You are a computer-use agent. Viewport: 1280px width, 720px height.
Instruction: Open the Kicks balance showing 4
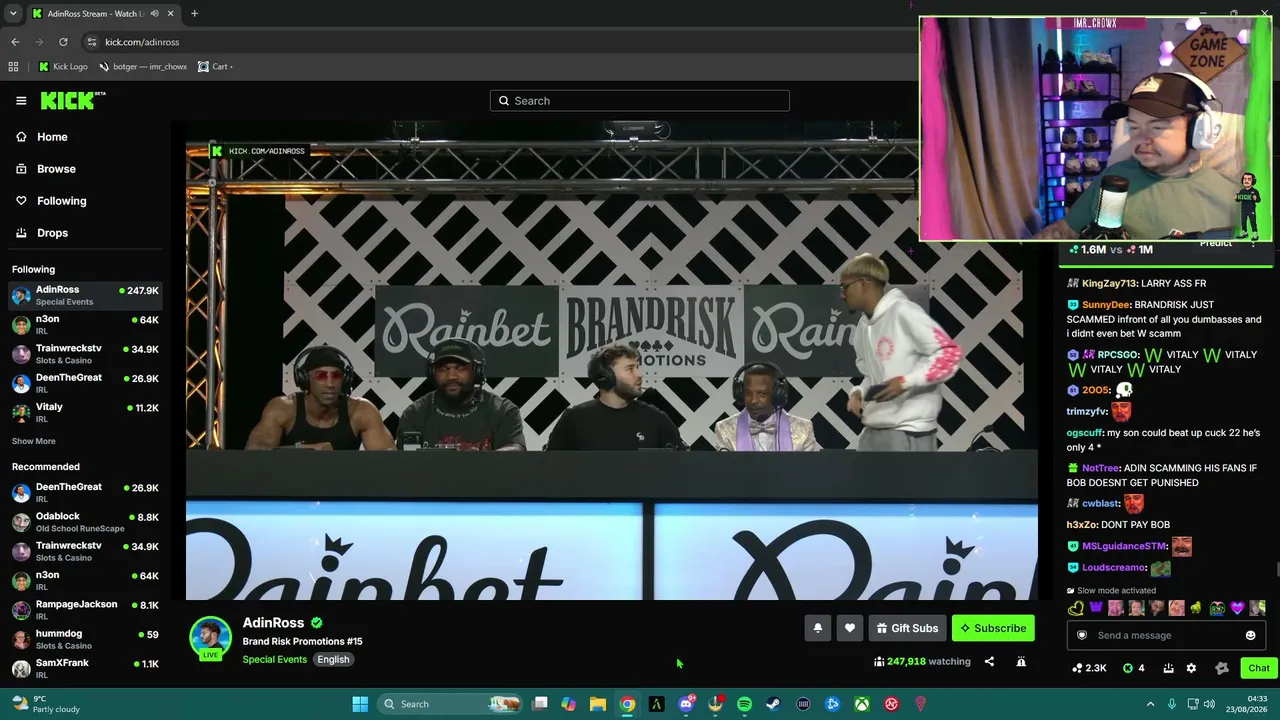[x=1133, y=668]
